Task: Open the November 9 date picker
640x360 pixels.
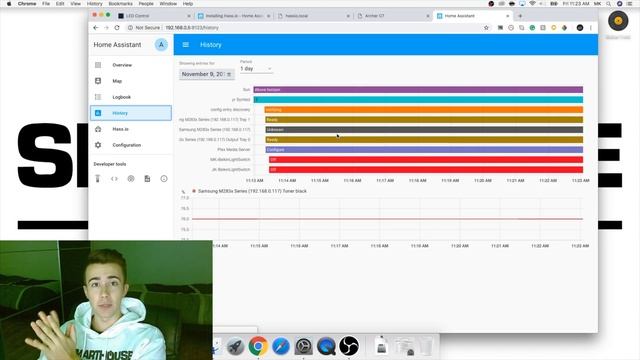Action: (207, 74)
